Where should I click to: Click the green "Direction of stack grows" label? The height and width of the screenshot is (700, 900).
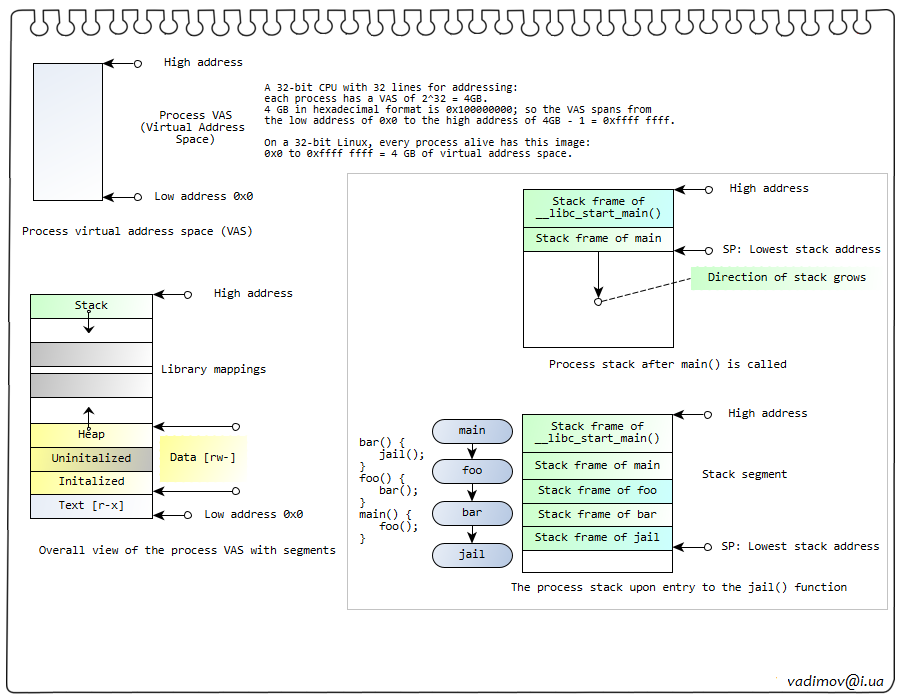click(x=787, y=277)
